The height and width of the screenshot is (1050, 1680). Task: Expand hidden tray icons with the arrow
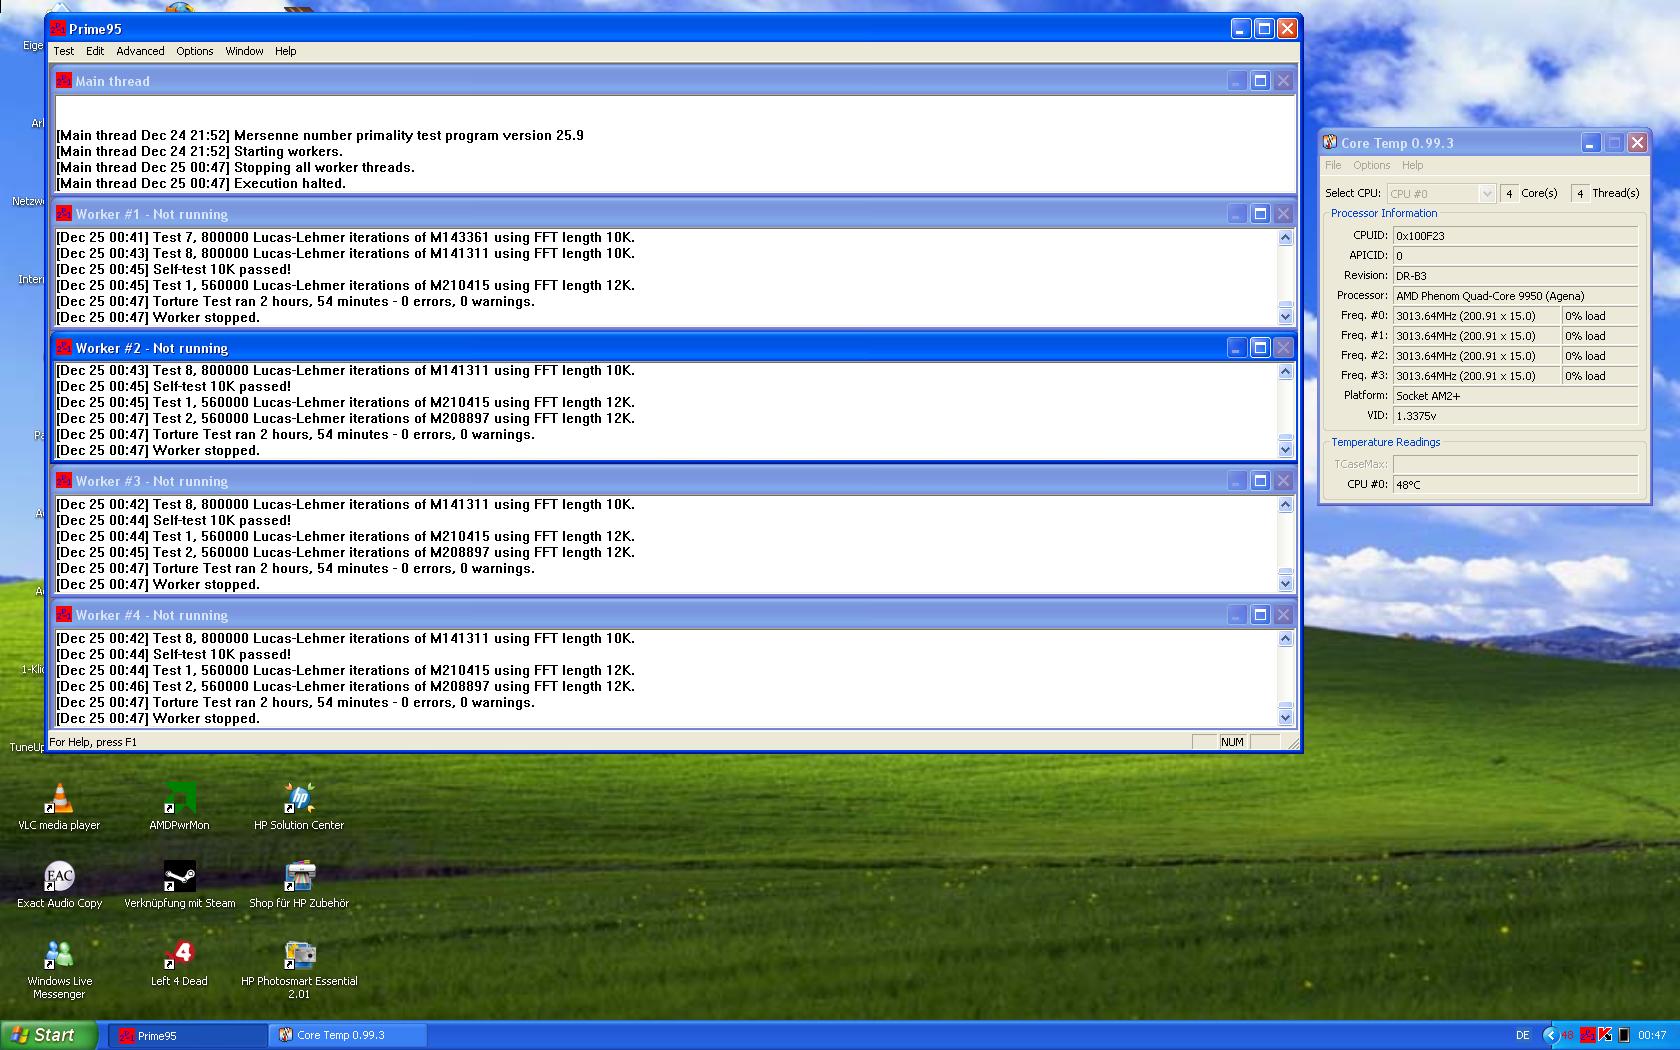(x=1550, y=1035)
